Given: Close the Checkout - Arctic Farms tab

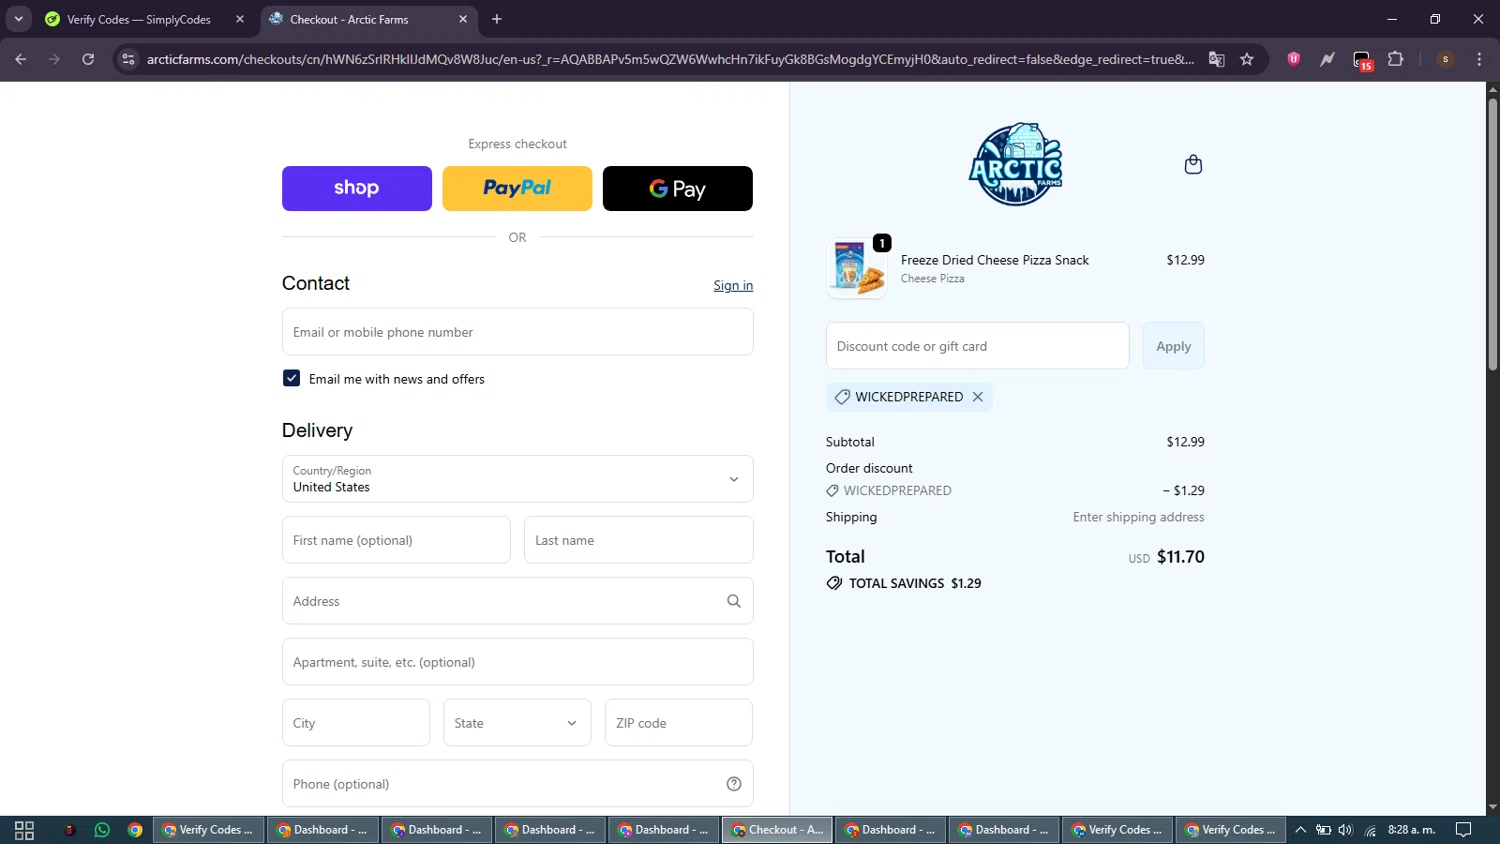Looking at the screenshot, I should coord(463,19).
